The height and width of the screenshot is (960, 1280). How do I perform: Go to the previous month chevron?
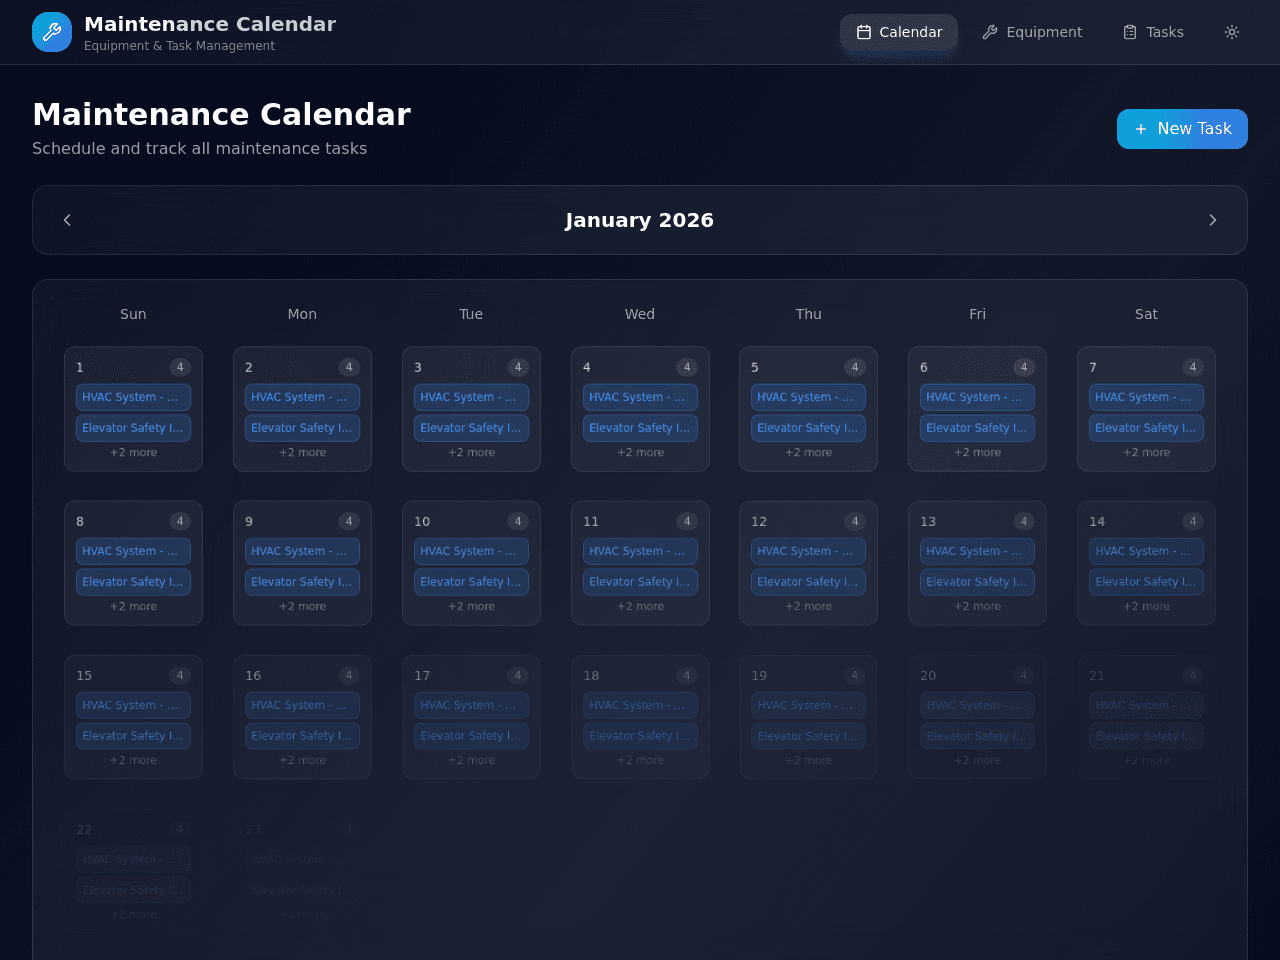tap(67, 220)
